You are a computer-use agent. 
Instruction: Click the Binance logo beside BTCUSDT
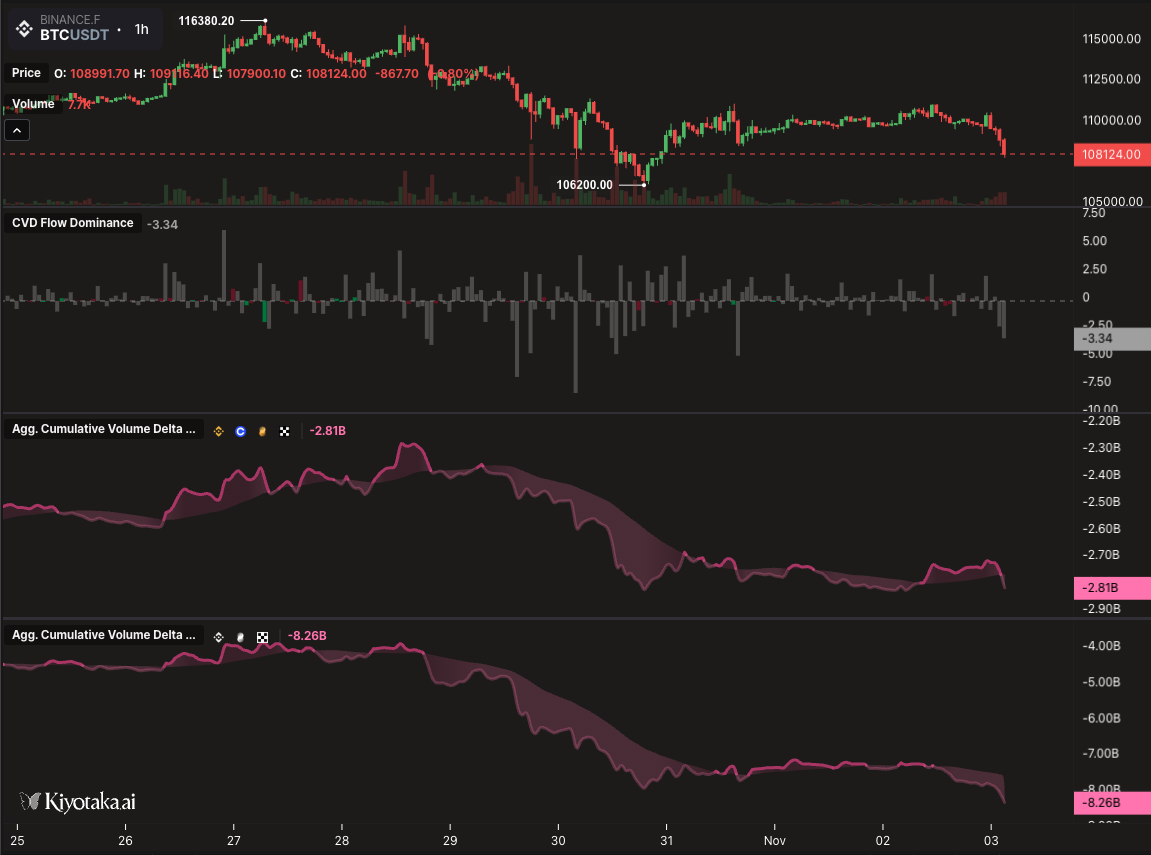click(x=22, y=27)
